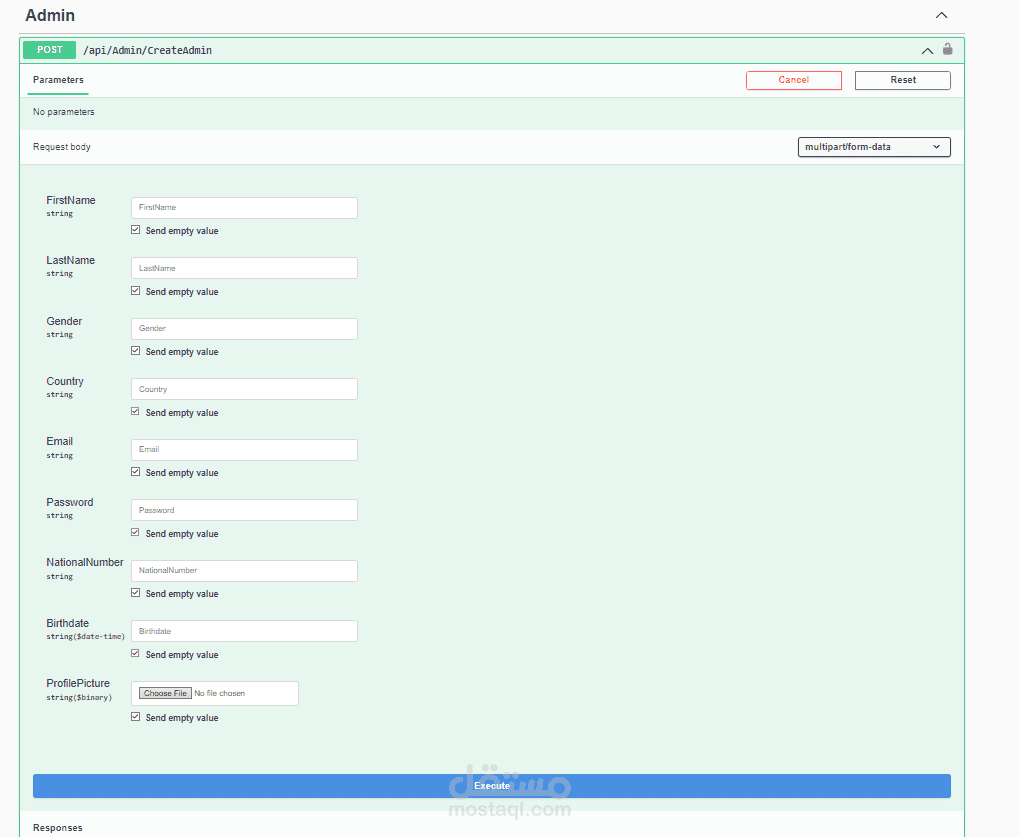Image resolution: width=1020 pixels, height=837 pixels.
Task: Click the 'No parameters' text
Action: (64, 112)
